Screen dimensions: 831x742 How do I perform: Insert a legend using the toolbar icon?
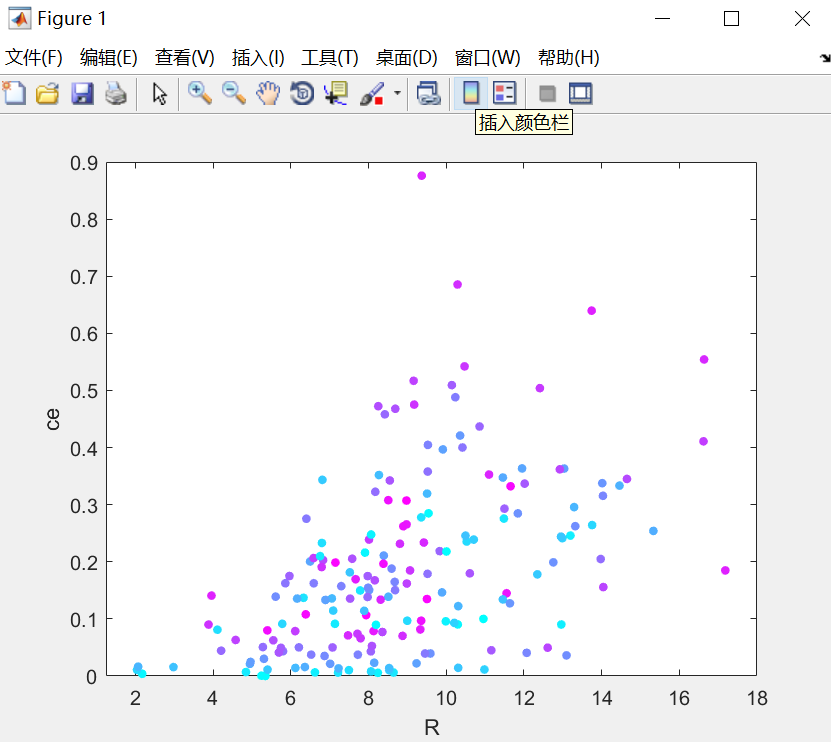[x=504, y=93]
